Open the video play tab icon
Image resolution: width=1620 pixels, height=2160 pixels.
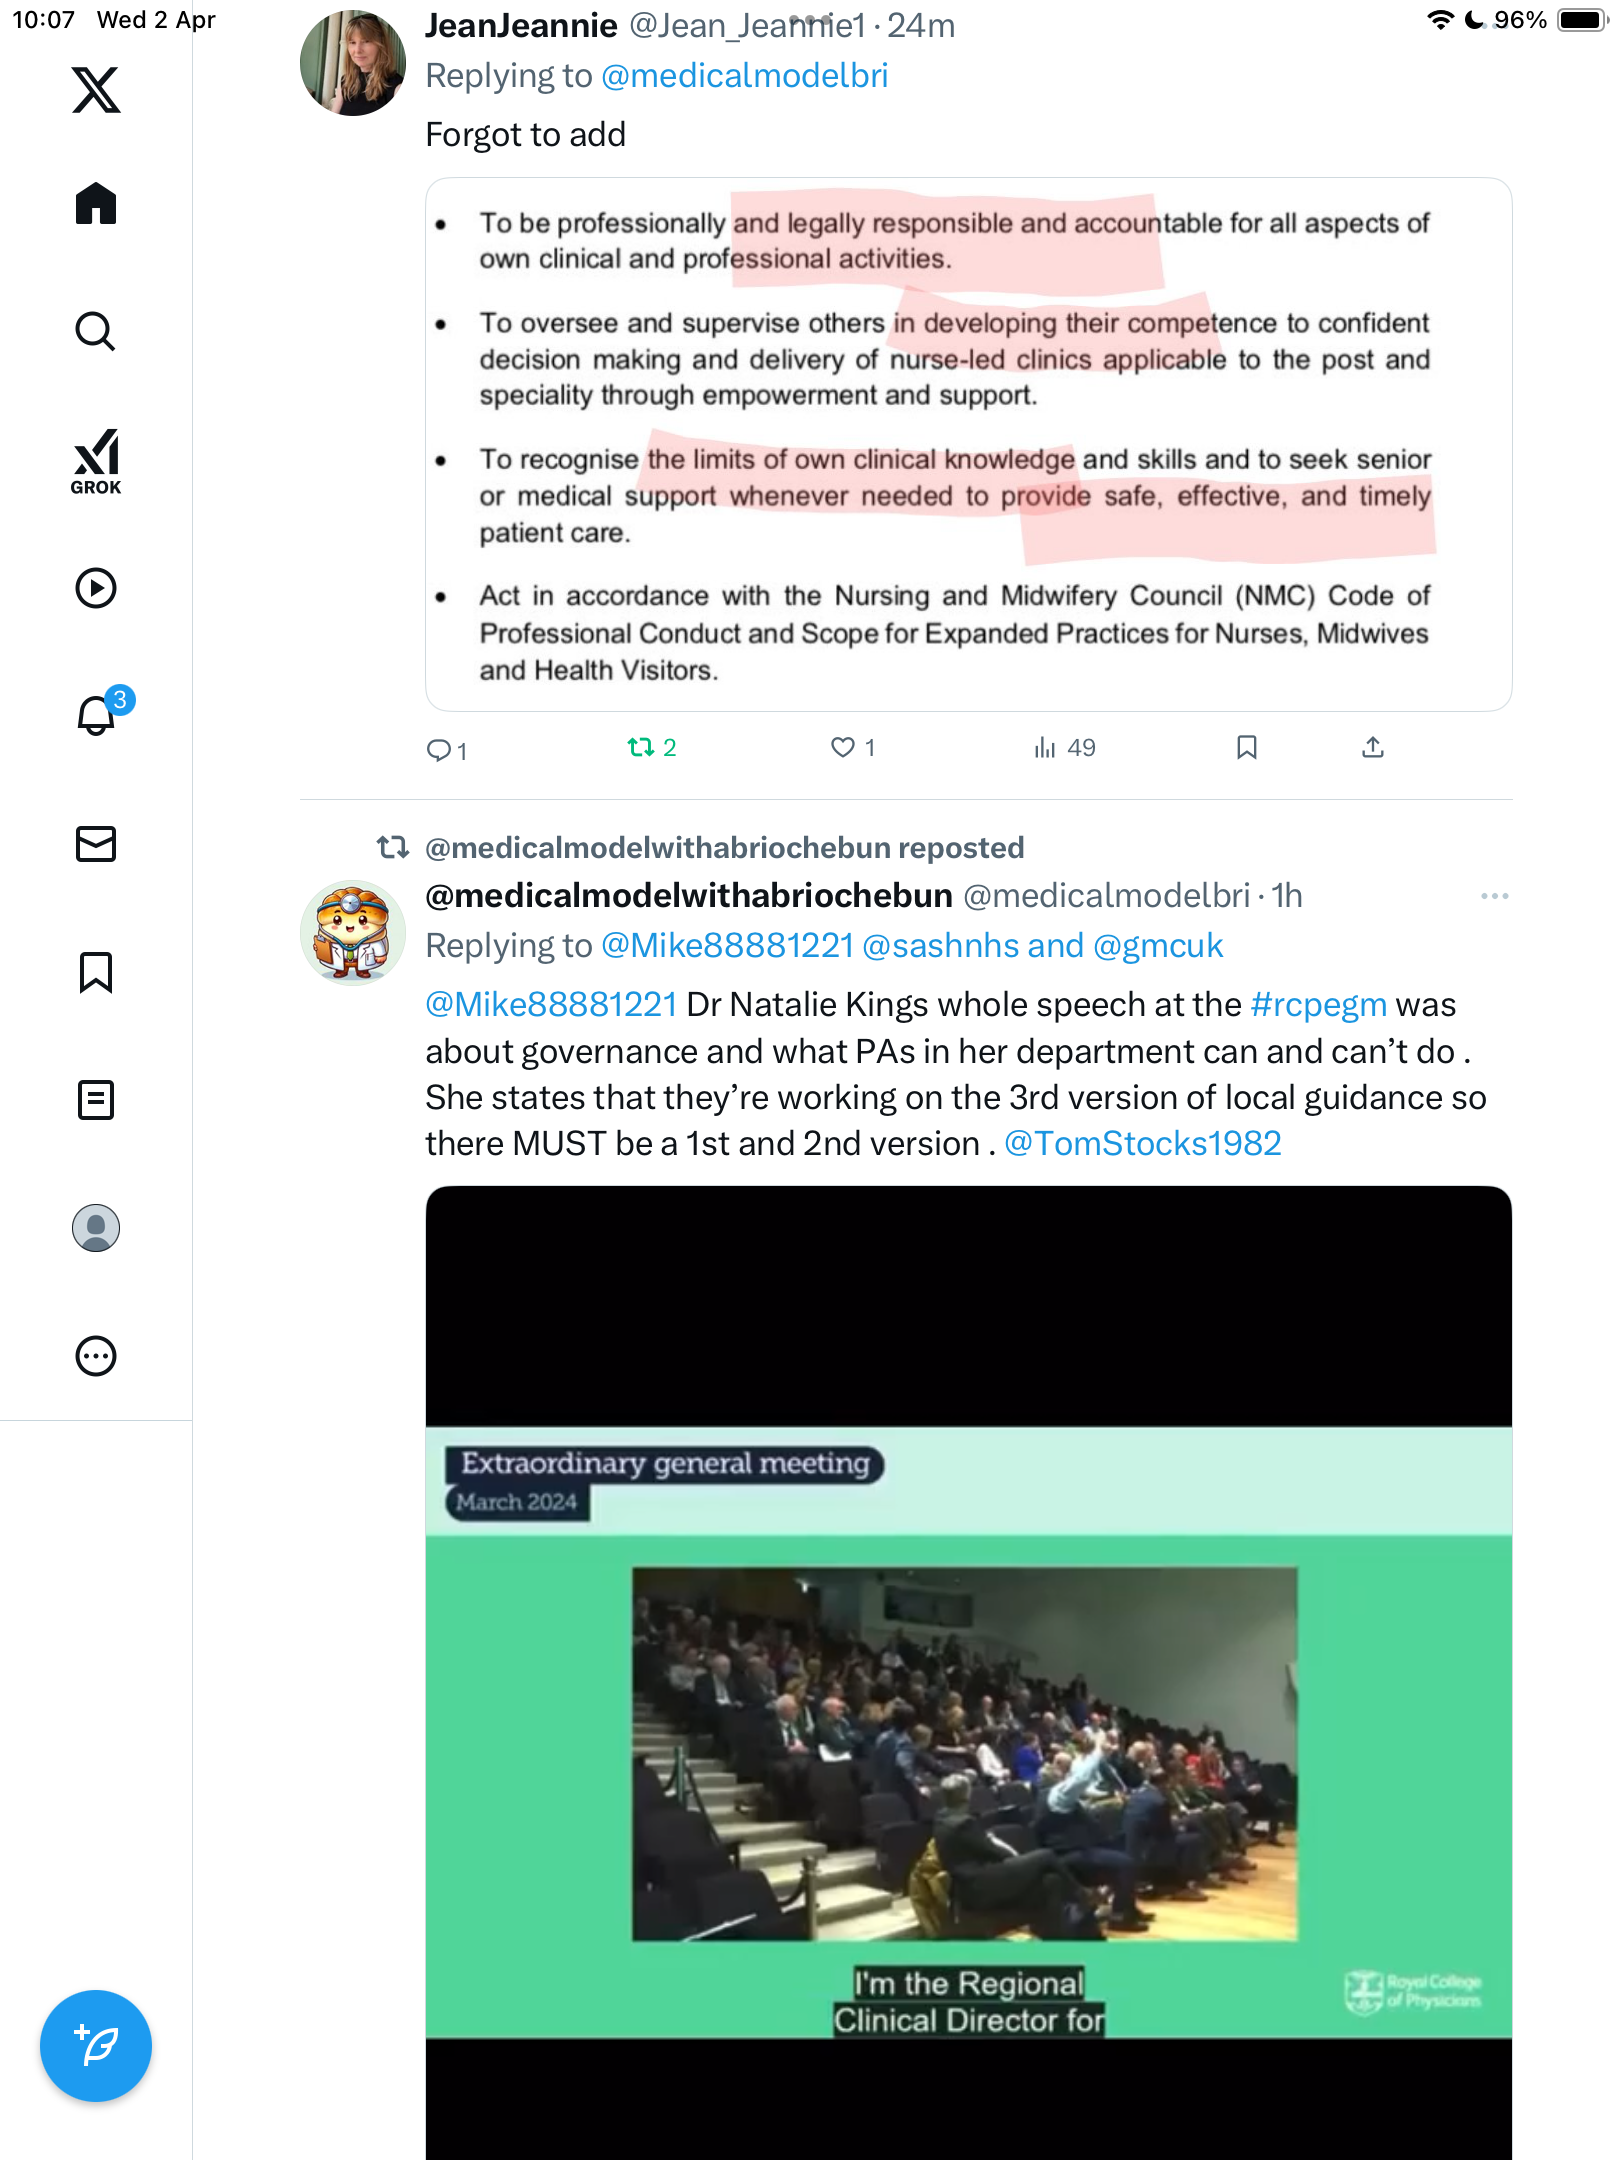pos(96,588)
